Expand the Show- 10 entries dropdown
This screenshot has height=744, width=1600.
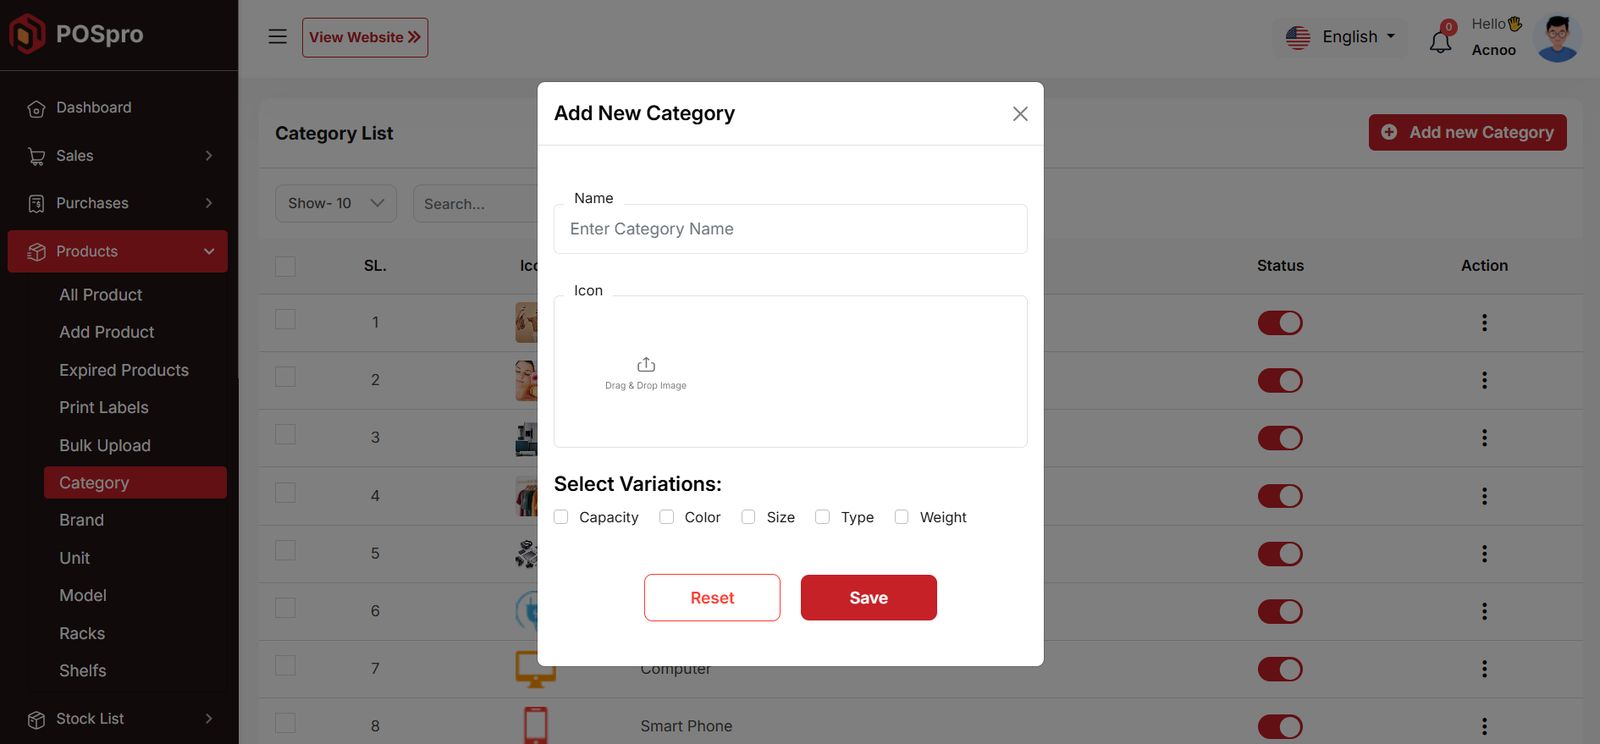335,203
